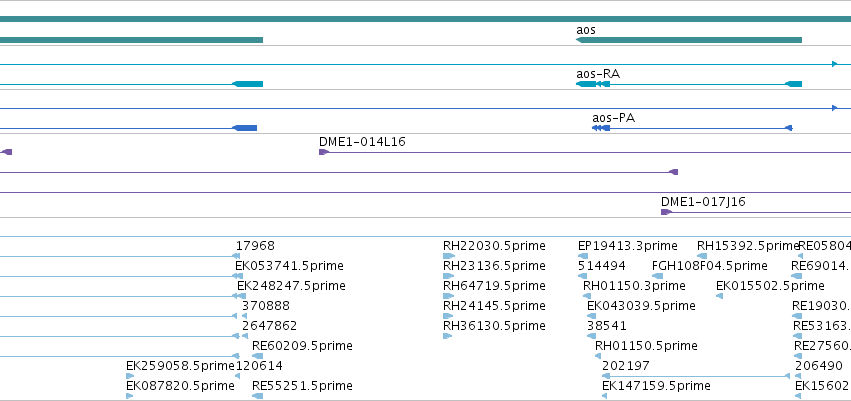This screenshot has width=851, height=401.
Task: Select the 370888 feature label
Action: pyautogui.click(x=266, y=306)
